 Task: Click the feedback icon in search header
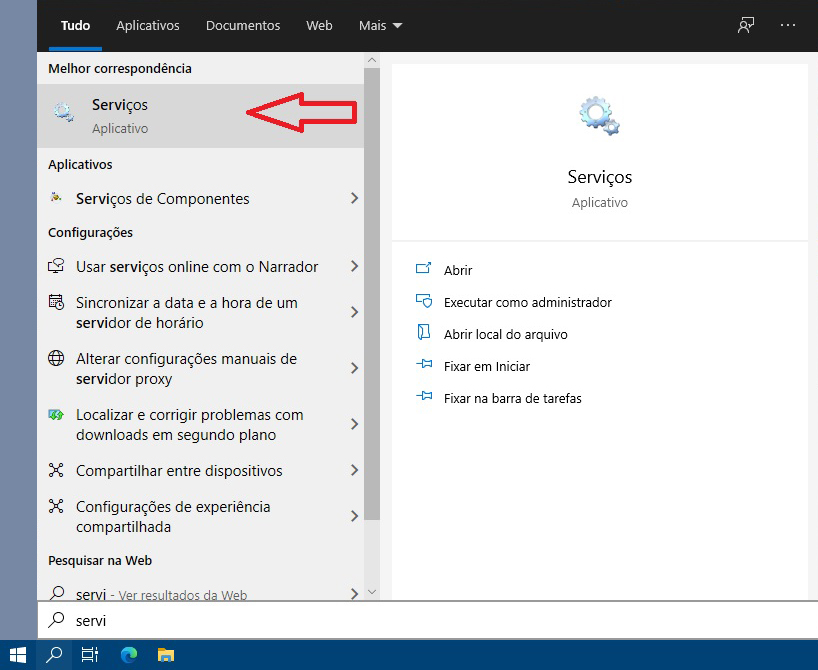746,25
